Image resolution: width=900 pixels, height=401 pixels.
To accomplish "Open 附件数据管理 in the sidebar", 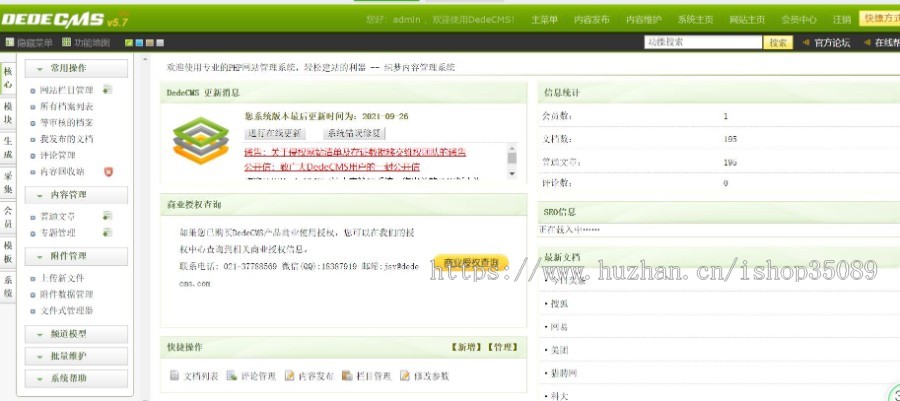I will coord(67,294).
